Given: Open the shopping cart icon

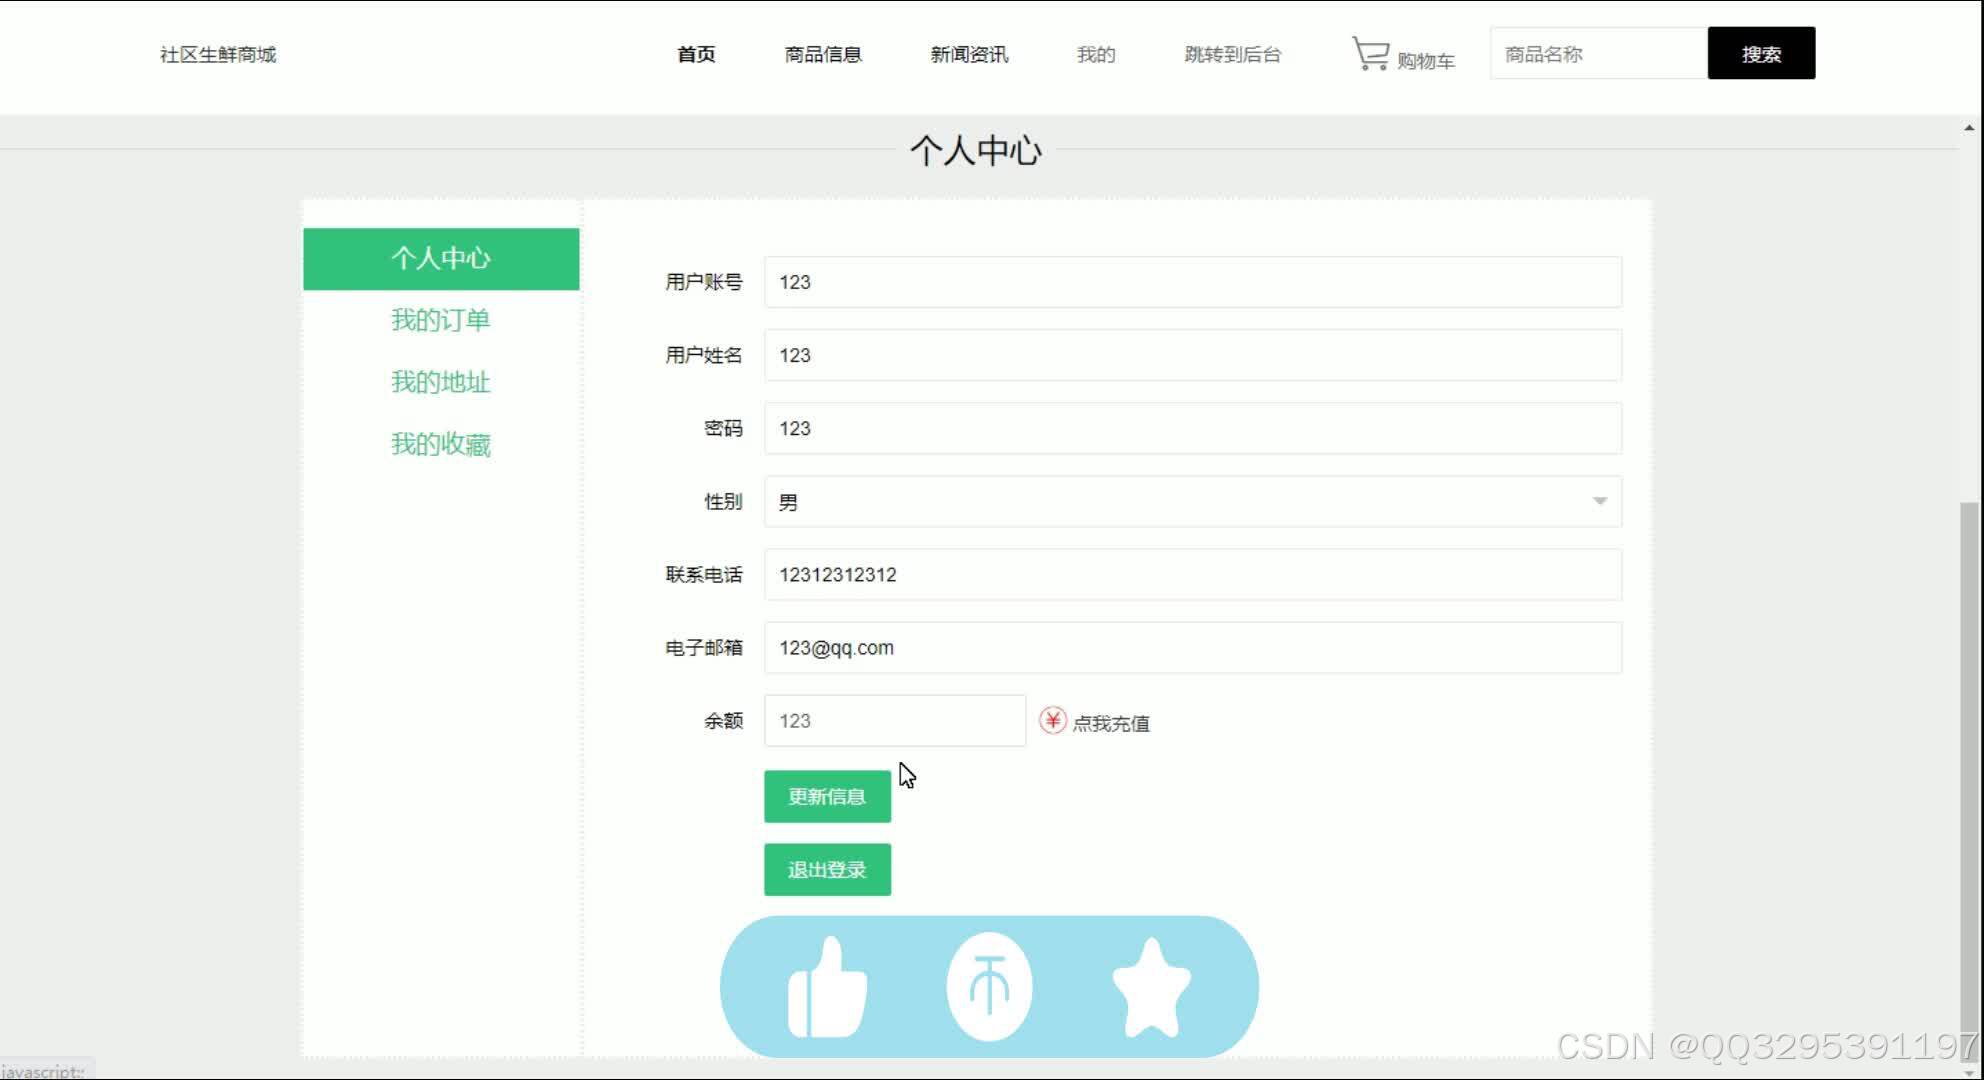Looking at the screenshot, I should (x=1370, y=54).
